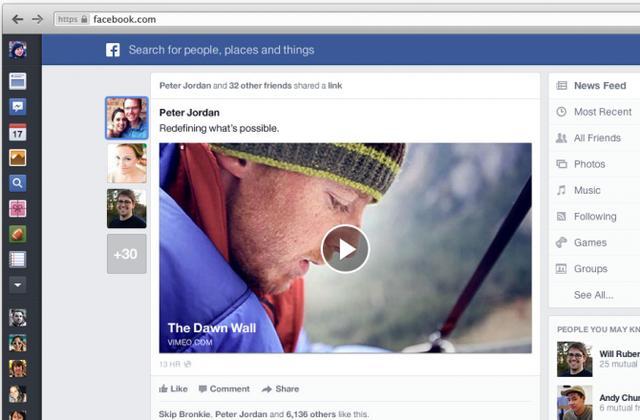640x420 pixels.
Task: Select the blonde woman friend thumbnail
Action: point(127,163)
